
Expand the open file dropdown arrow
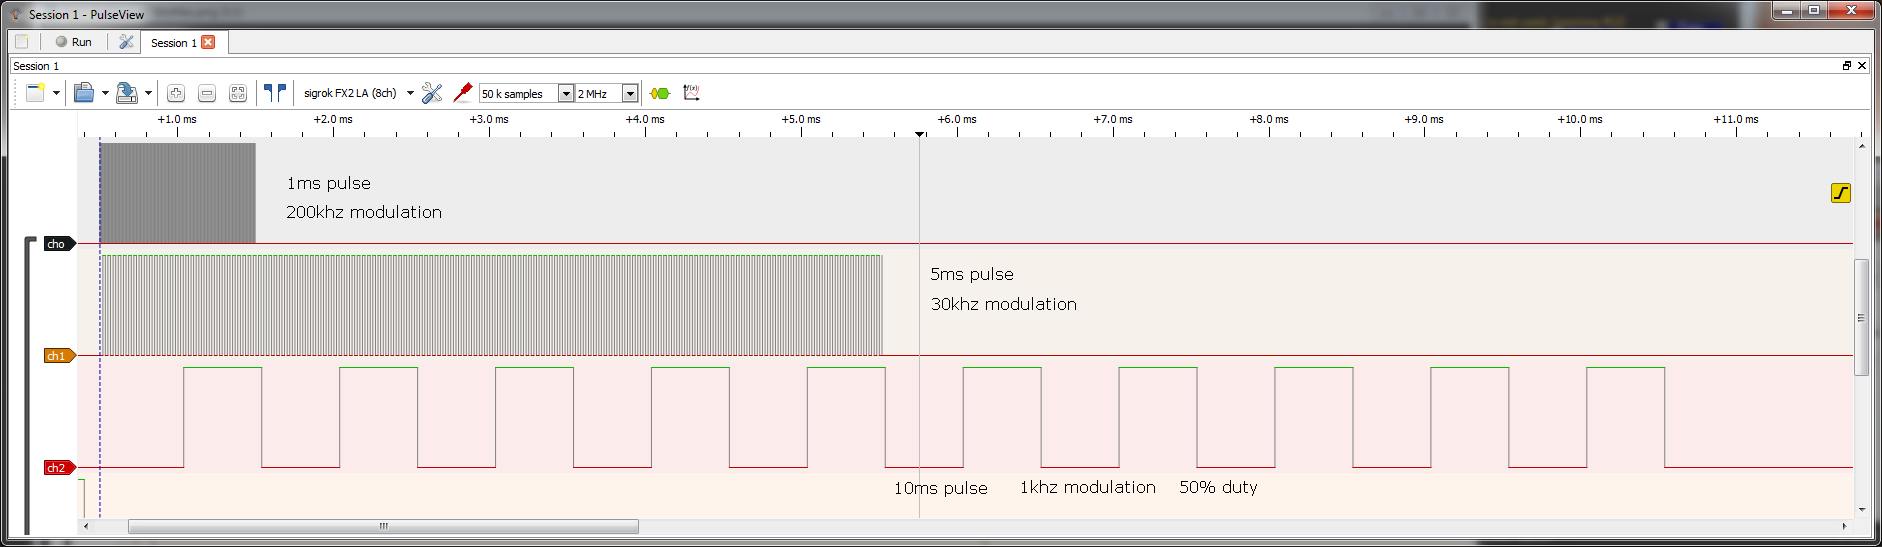(105, 93)
